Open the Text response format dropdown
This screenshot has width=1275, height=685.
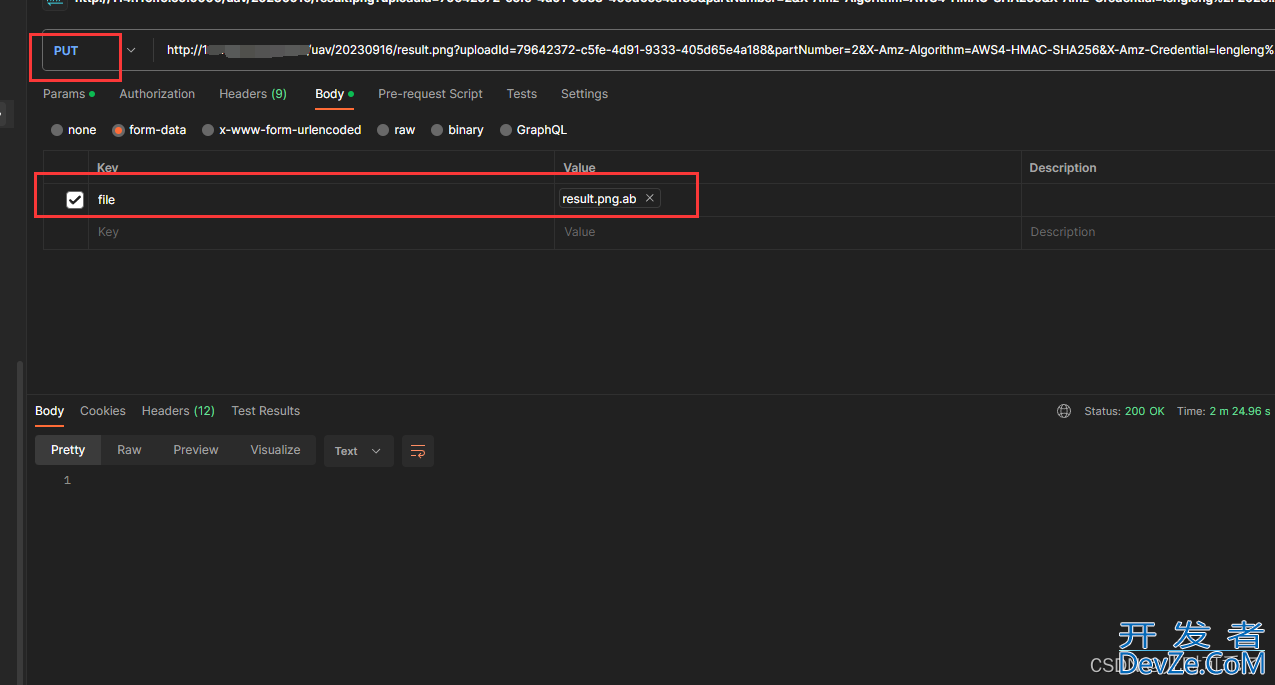coord(358,451)
